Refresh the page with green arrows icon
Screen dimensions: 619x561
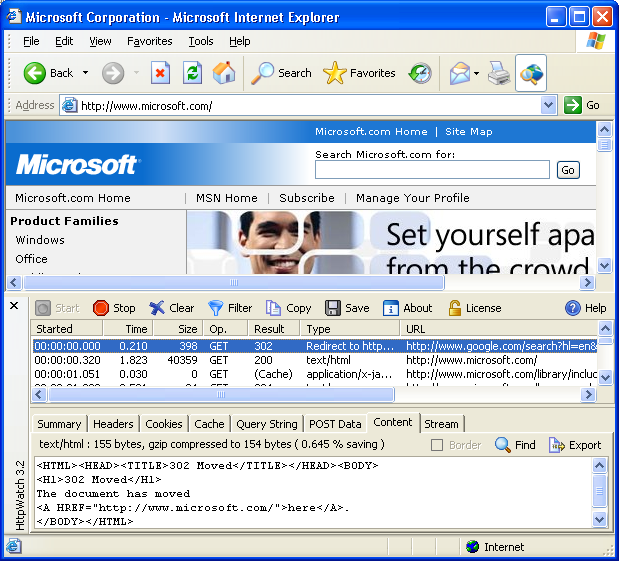pos(193,73)
